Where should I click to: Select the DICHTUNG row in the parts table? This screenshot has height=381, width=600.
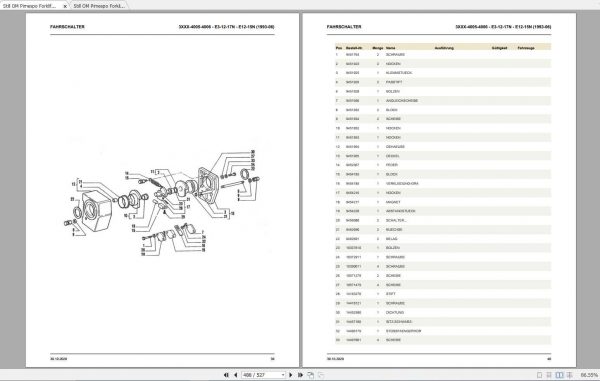(443, 313)
